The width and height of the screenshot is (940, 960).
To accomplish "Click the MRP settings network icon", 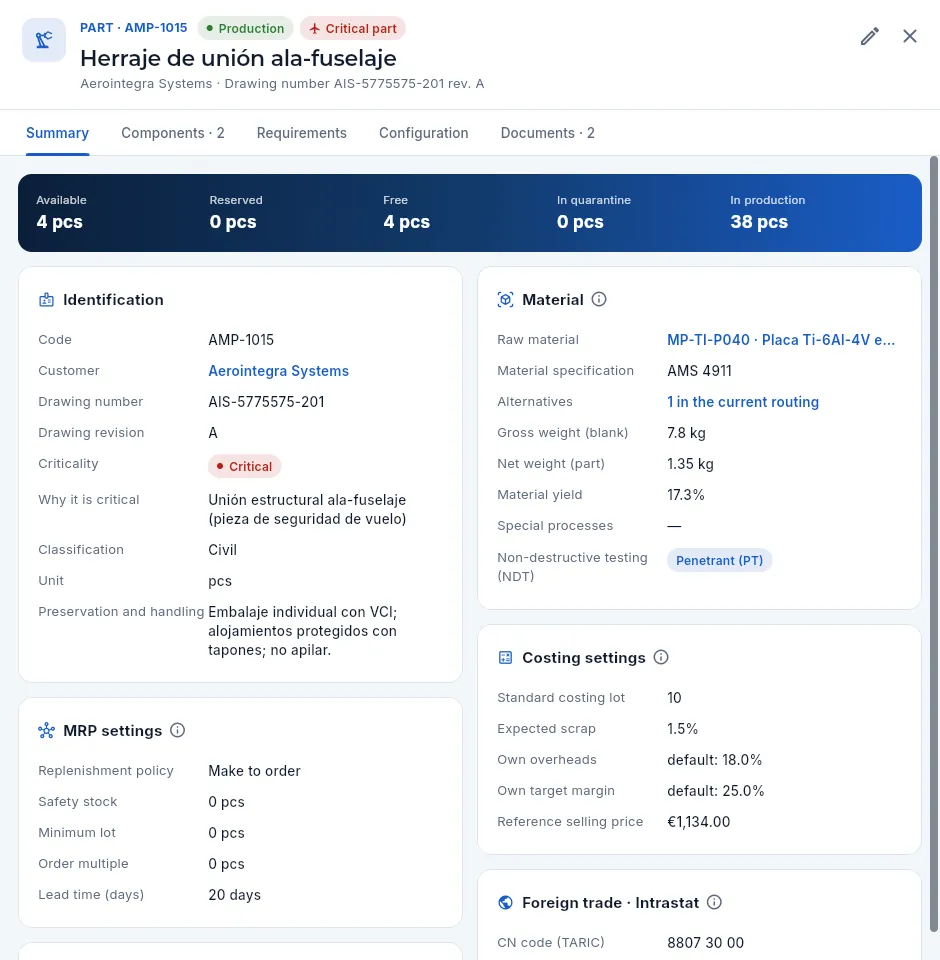I will click(47, 730).
